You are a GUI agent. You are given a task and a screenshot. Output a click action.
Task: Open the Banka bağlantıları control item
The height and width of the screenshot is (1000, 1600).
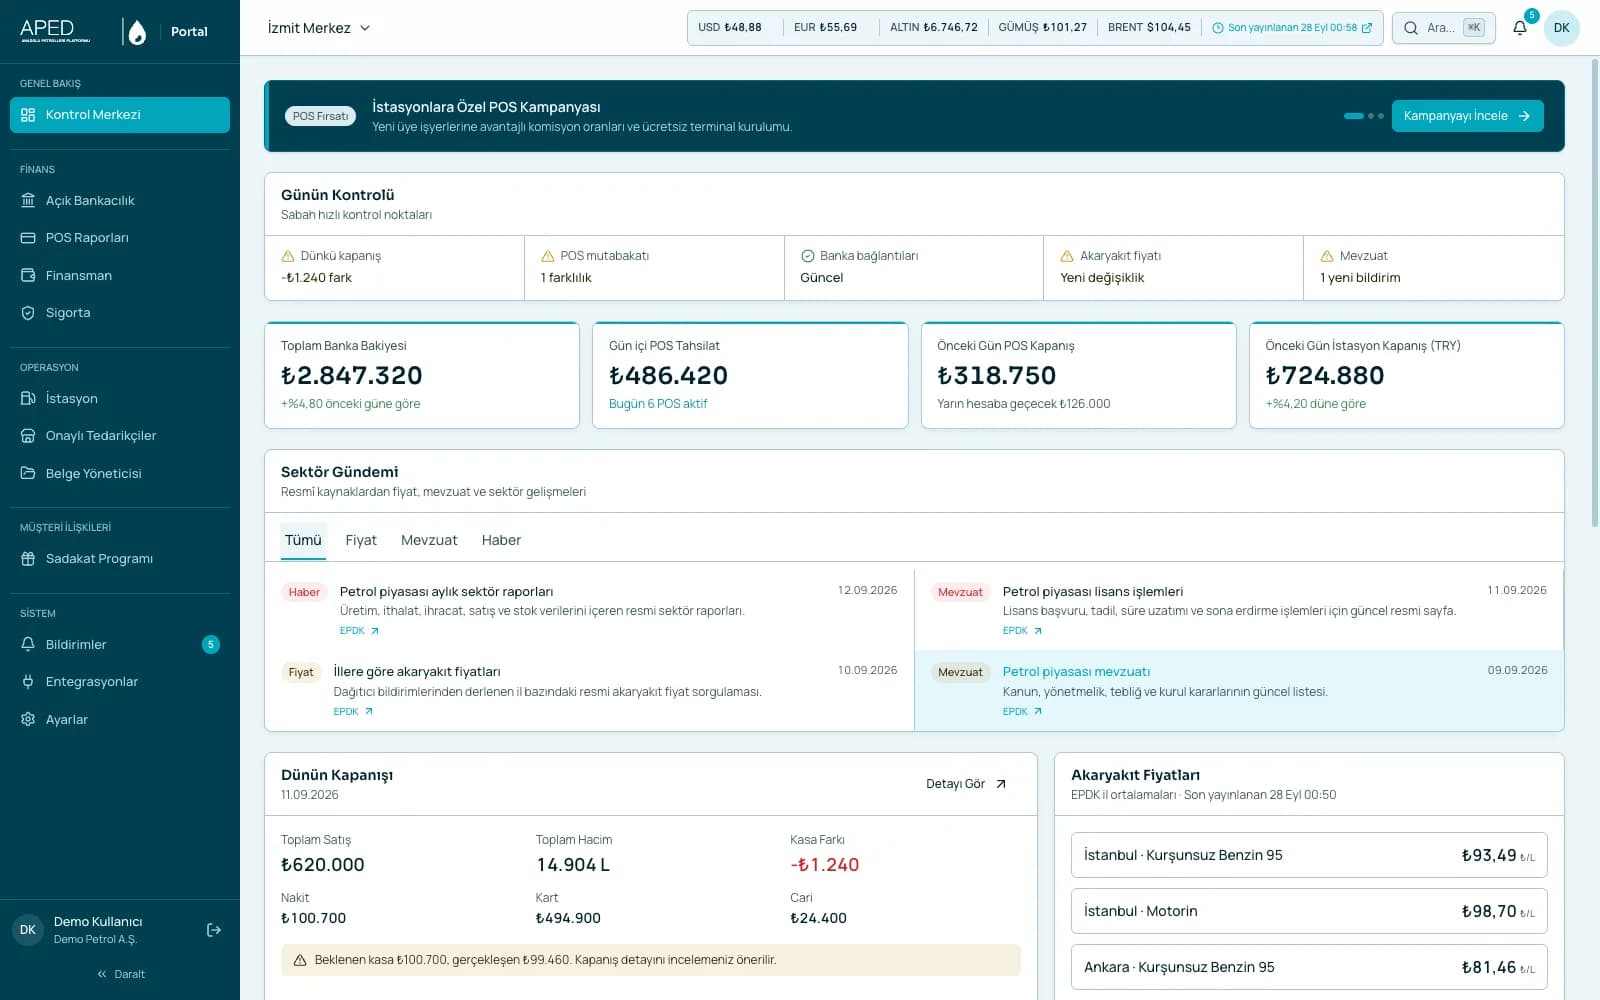(914, 268)
